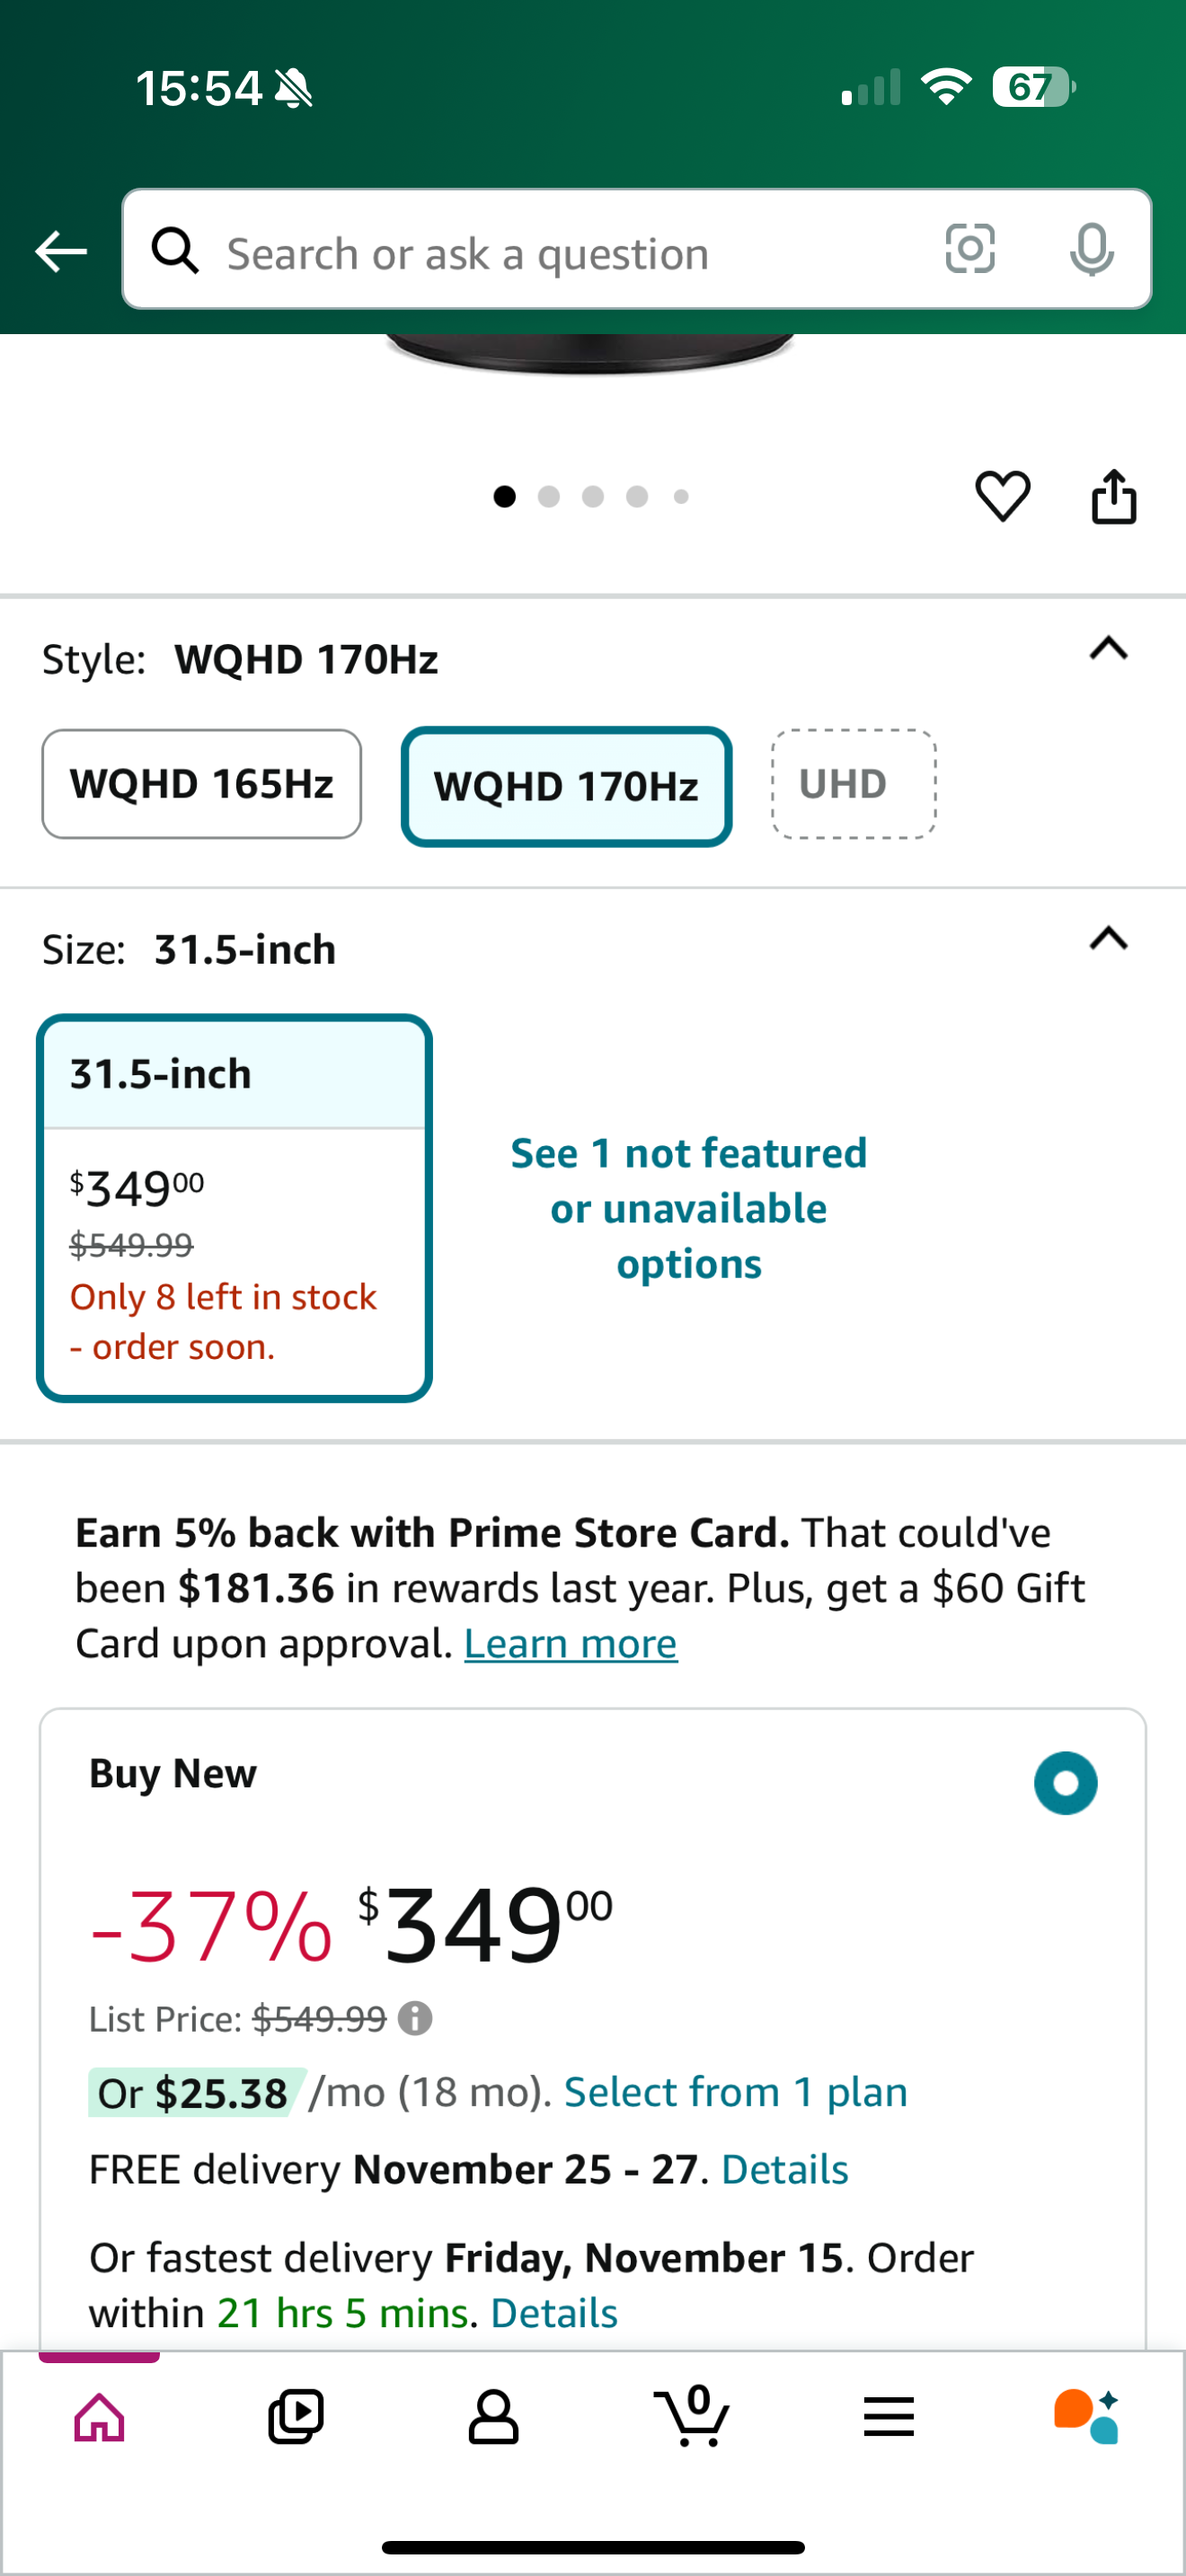Choose the WQHD 165Hz style option
The width and height of the screenshot is (1186, 2576).
coord(201,784)
